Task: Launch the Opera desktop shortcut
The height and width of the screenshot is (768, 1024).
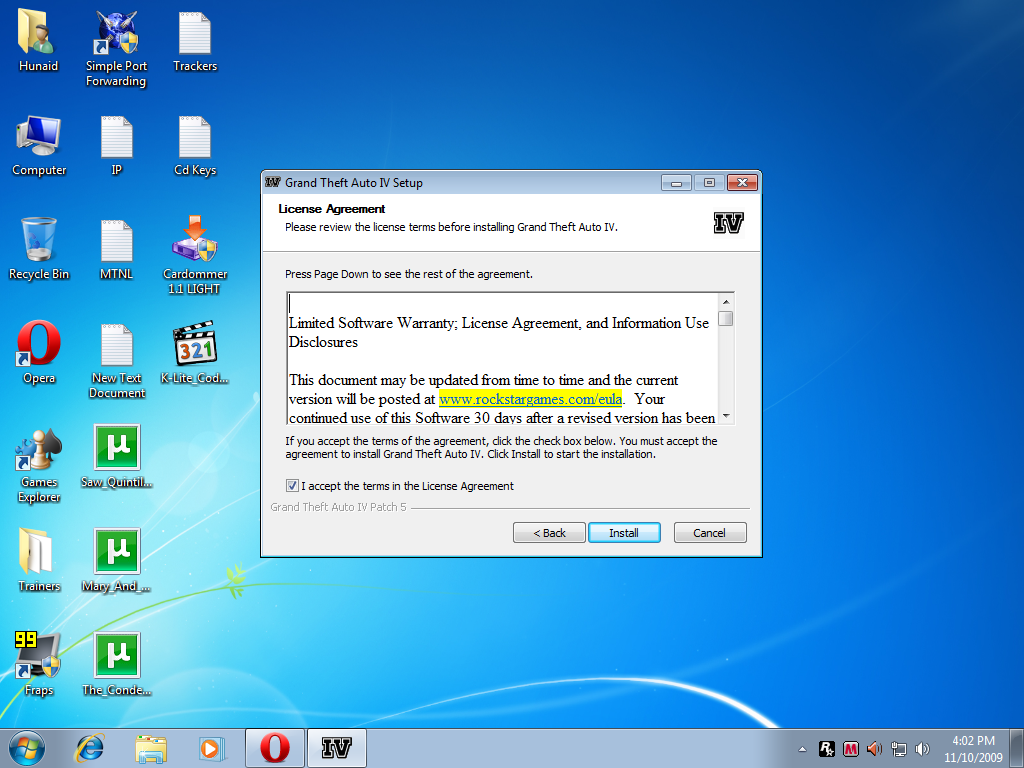Action: click(x=39, y=343)
